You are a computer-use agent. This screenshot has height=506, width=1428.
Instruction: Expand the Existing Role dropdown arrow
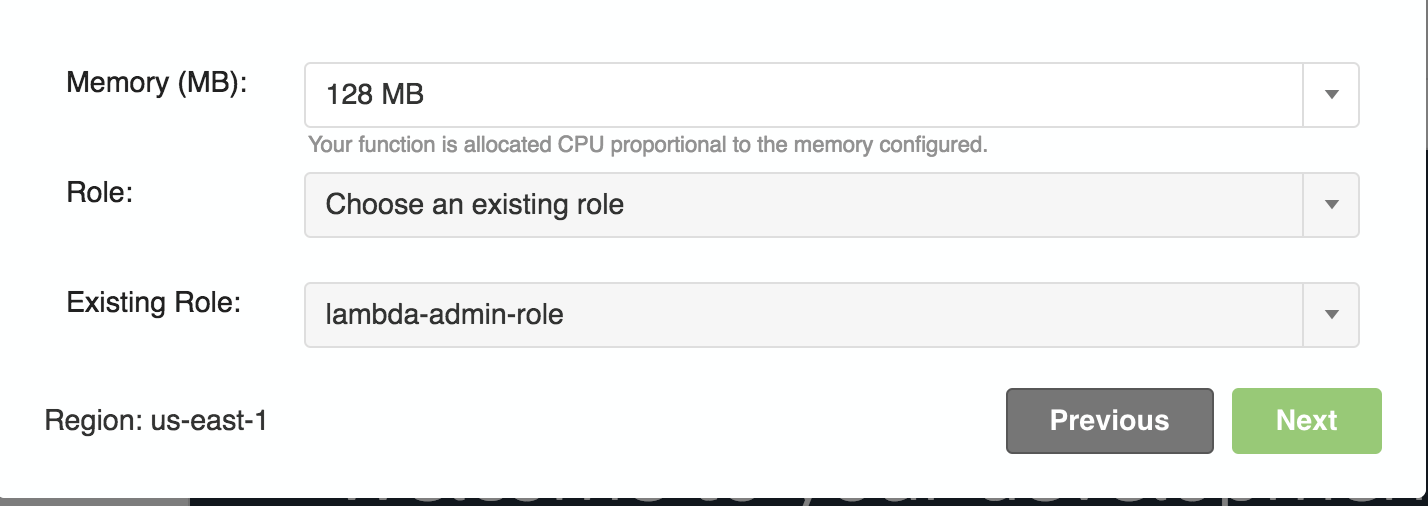[1331, 315]
